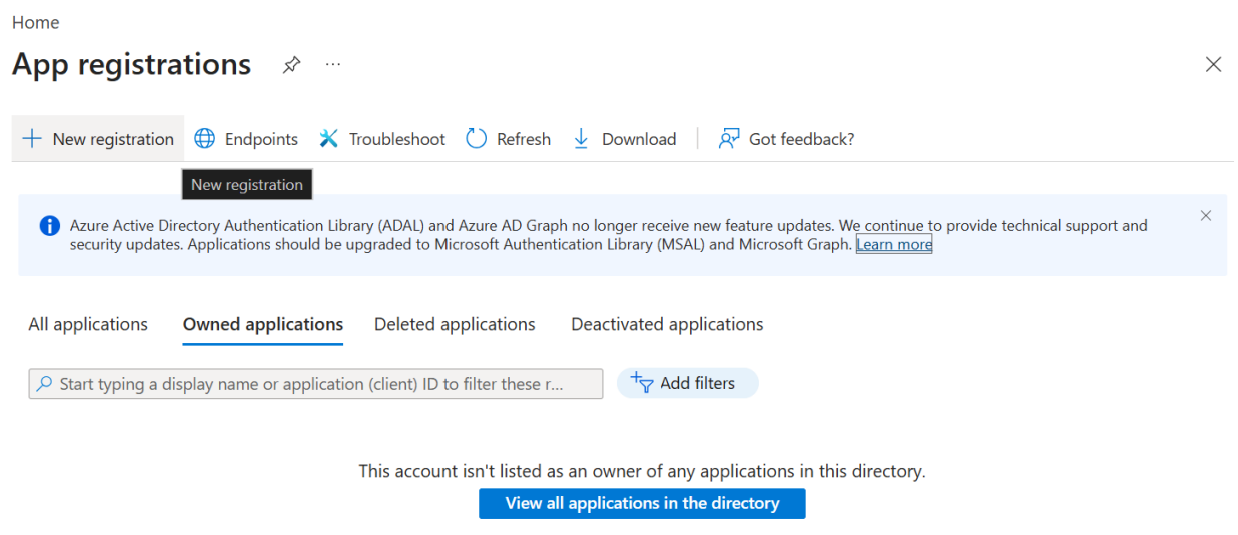Image resolution: width=1238 pixels, height=535 pixels.
Task: Close the App registrations blade
Action: click(x=1213, y=64)
